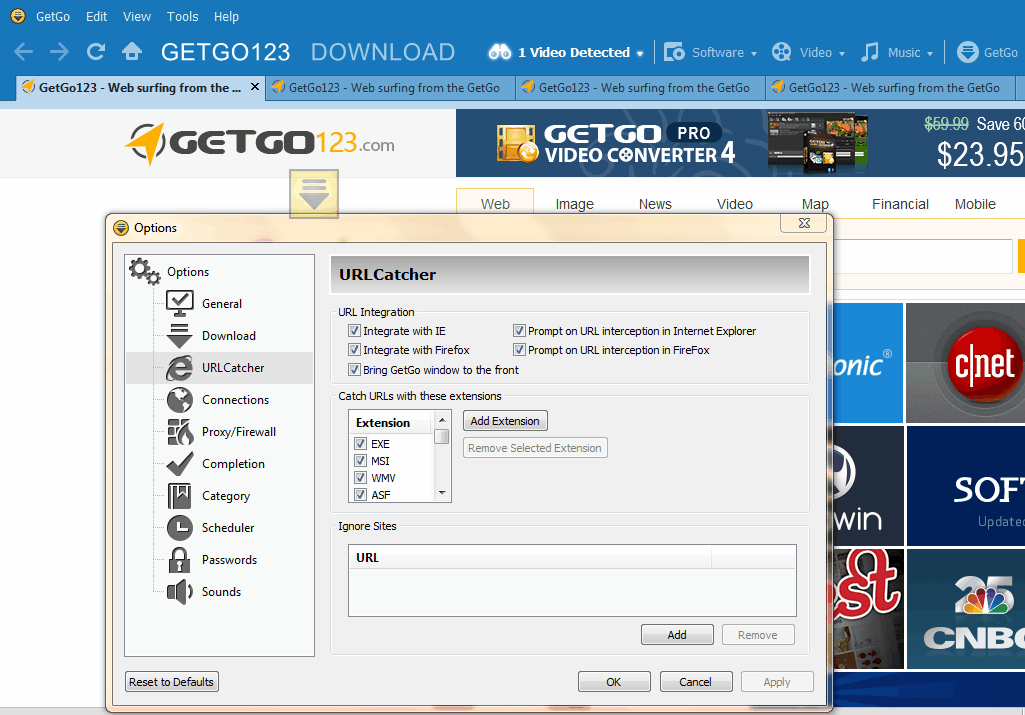This screenshot has height=715, width=1025.
Task: Open the home page via house icon
Action: click(132, 52)
